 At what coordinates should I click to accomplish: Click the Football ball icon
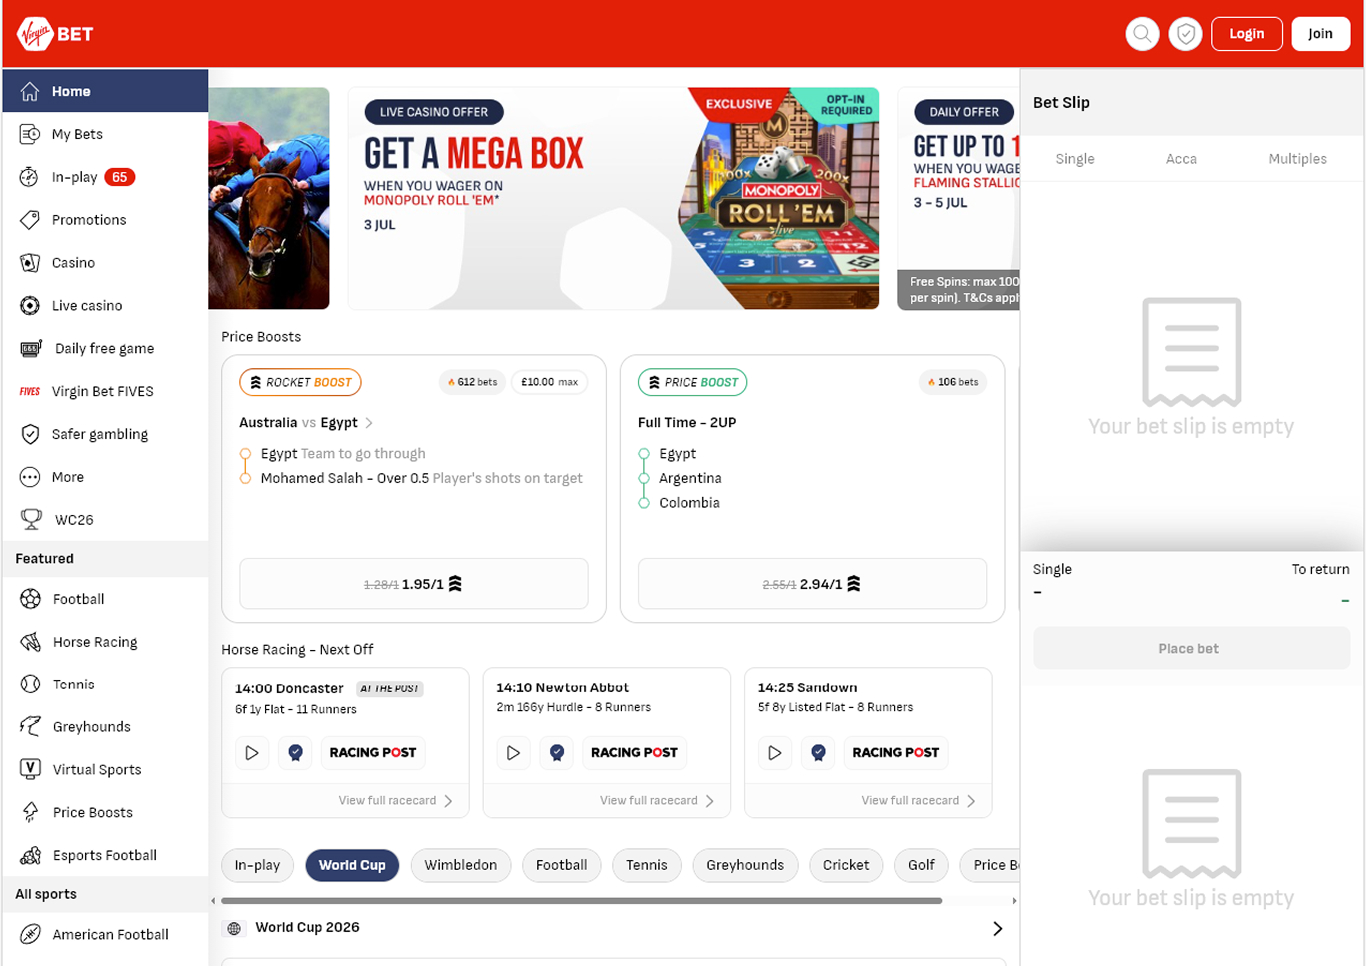[31, 599]
